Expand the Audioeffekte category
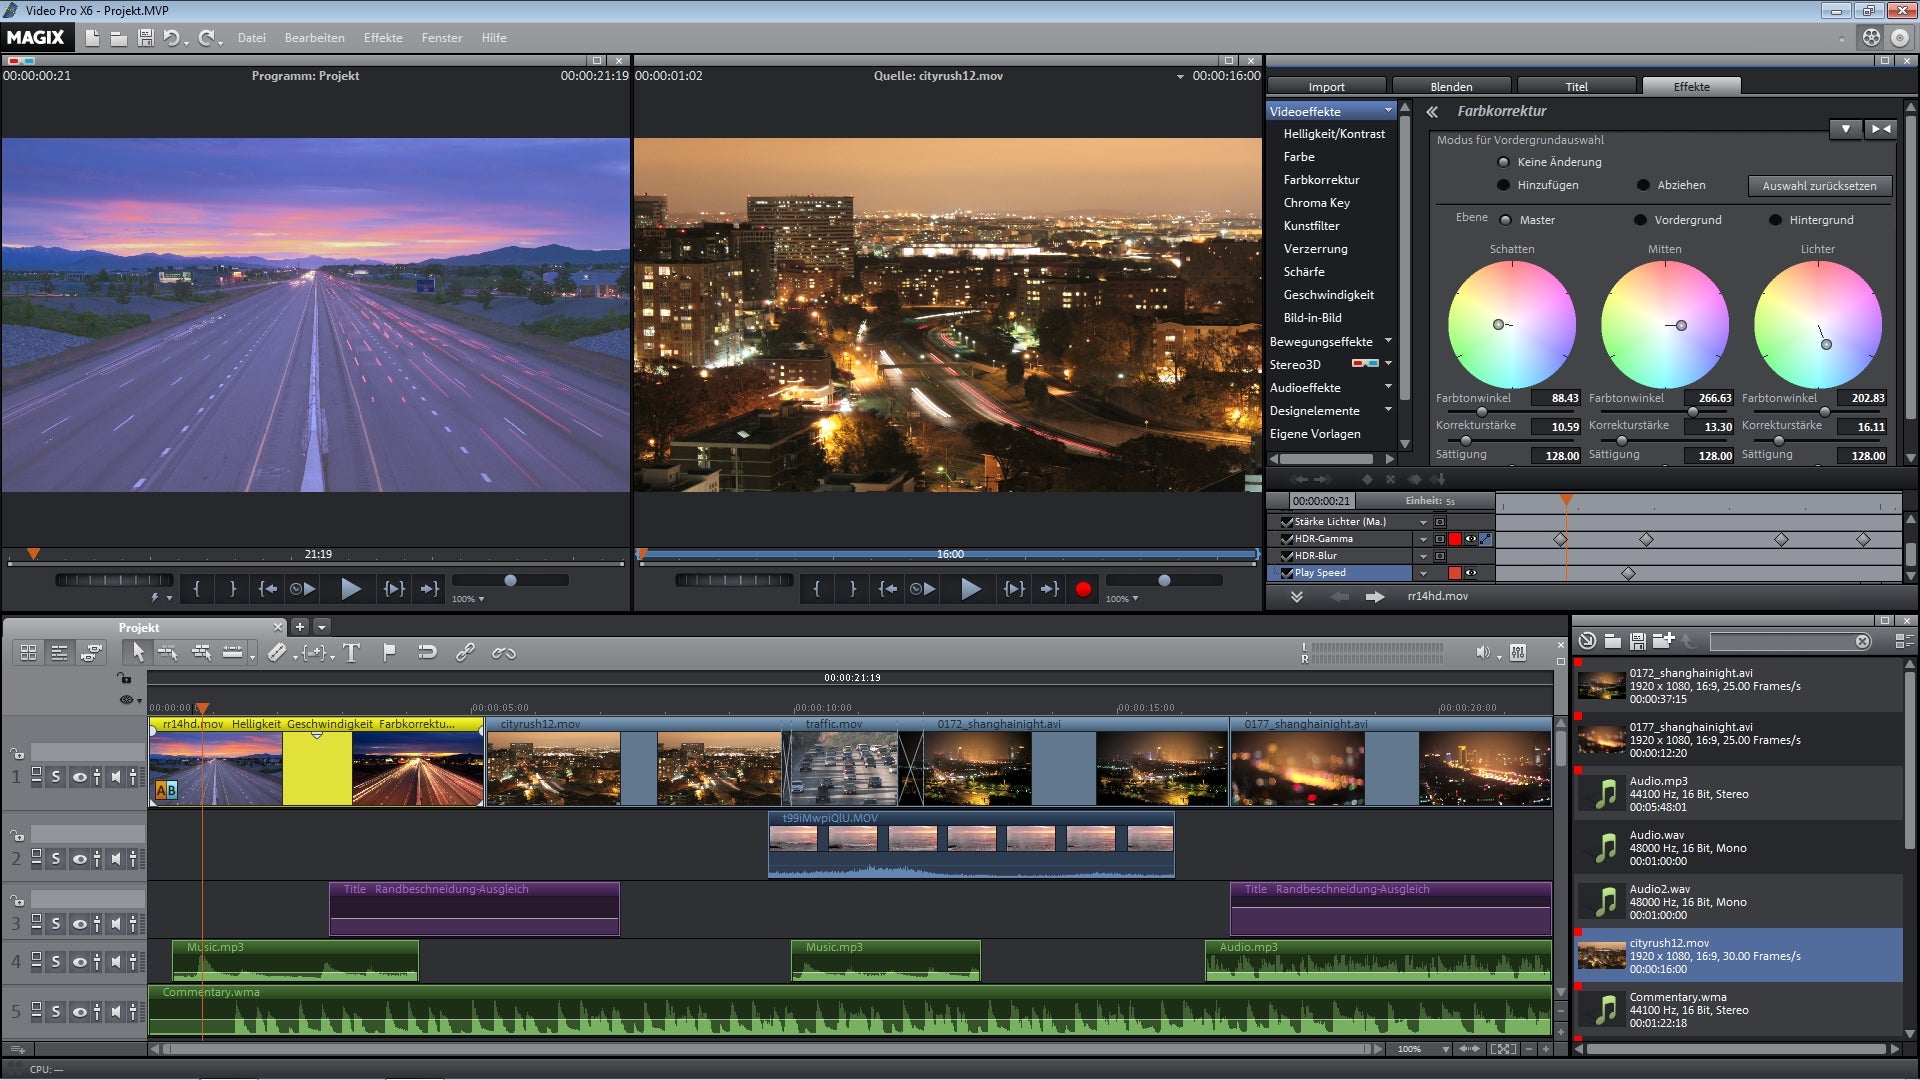This screenshot has height=1080, width=1920. click(1388, 388)
